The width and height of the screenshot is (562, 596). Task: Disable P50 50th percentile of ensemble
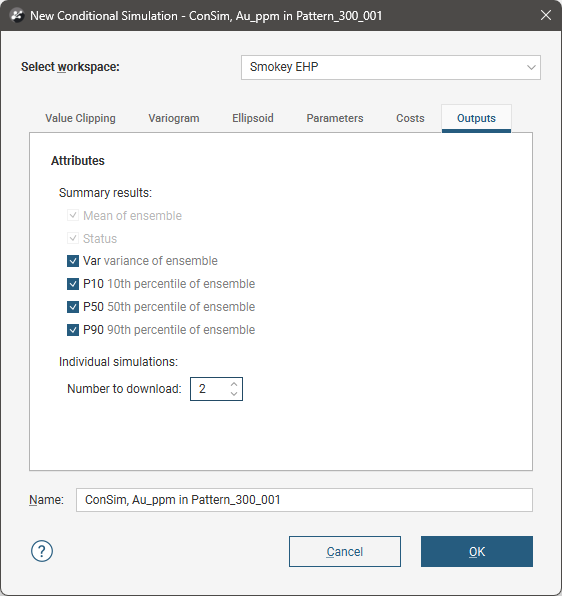click(x=73, y=307)
